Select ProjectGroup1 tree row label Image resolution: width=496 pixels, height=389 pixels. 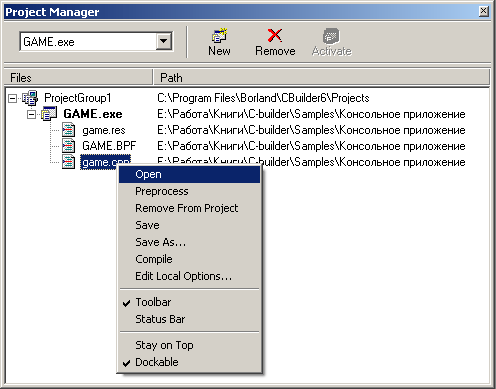(78, 98)
